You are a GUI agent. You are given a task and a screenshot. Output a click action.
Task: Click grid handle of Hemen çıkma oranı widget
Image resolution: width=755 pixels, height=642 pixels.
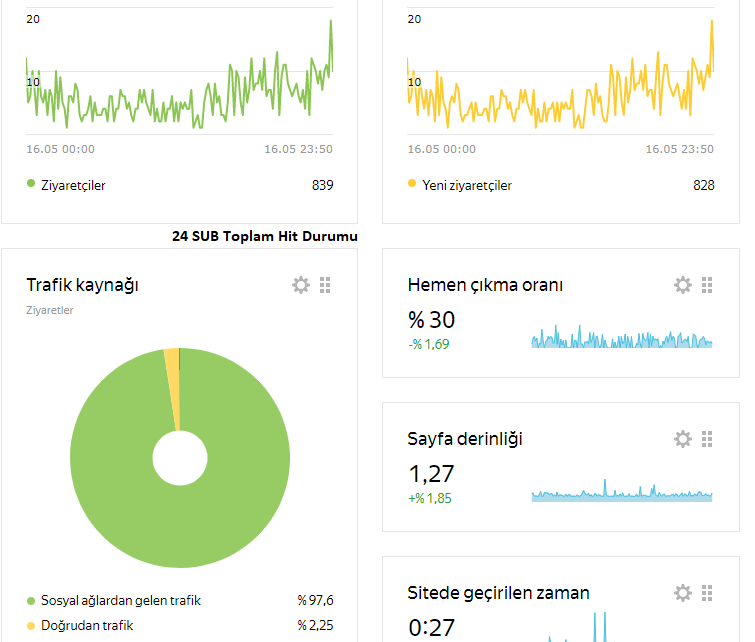pos(707,285)
